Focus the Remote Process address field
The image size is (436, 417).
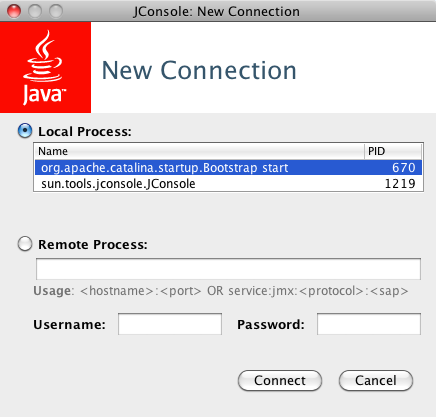228,269
